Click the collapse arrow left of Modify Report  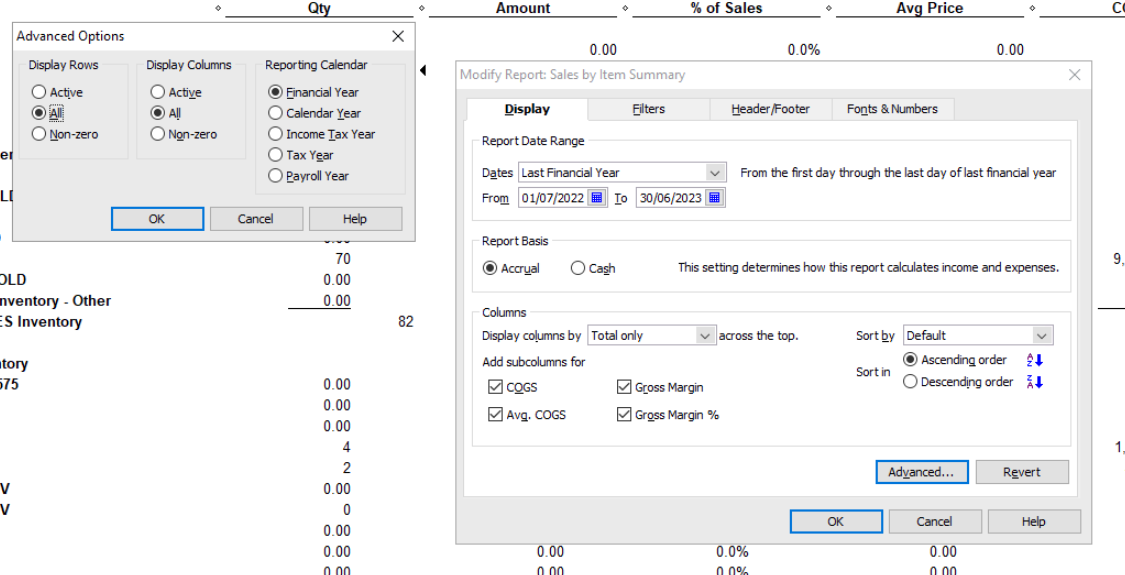point(423,70)
